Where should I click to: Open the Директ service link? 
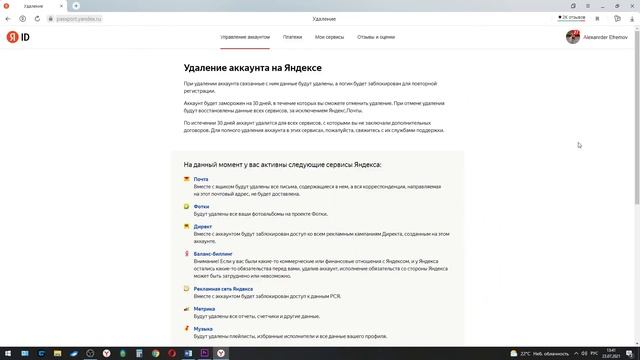pyautogui.click(x=202, y=227)
